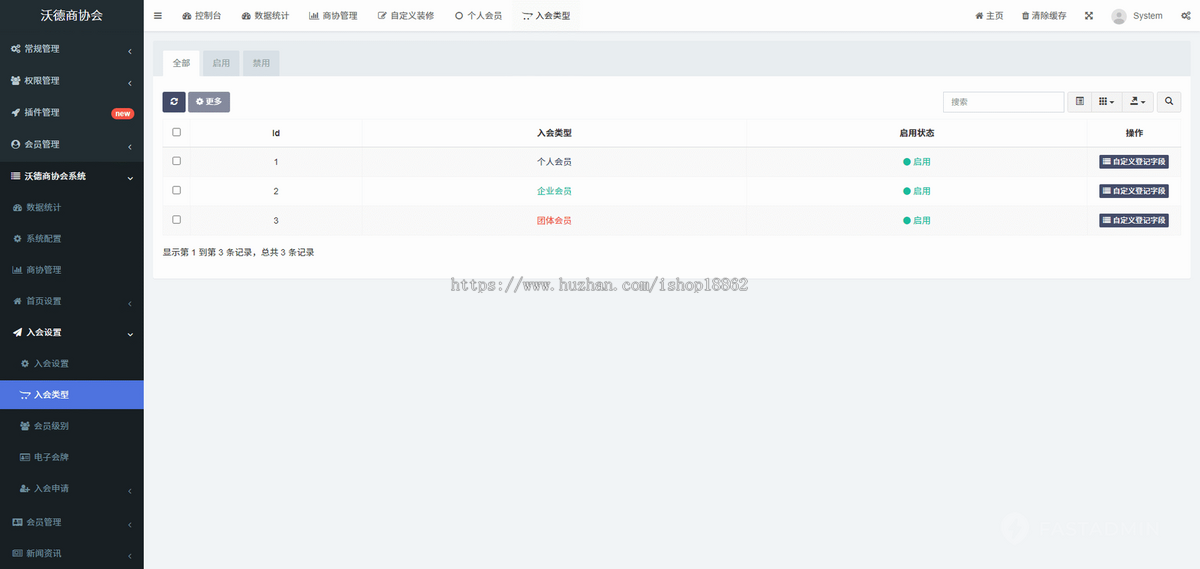Click 清除缓存 clear cache link
The height and width of the screenshot is (569, 1200).
pos(1044,16)
